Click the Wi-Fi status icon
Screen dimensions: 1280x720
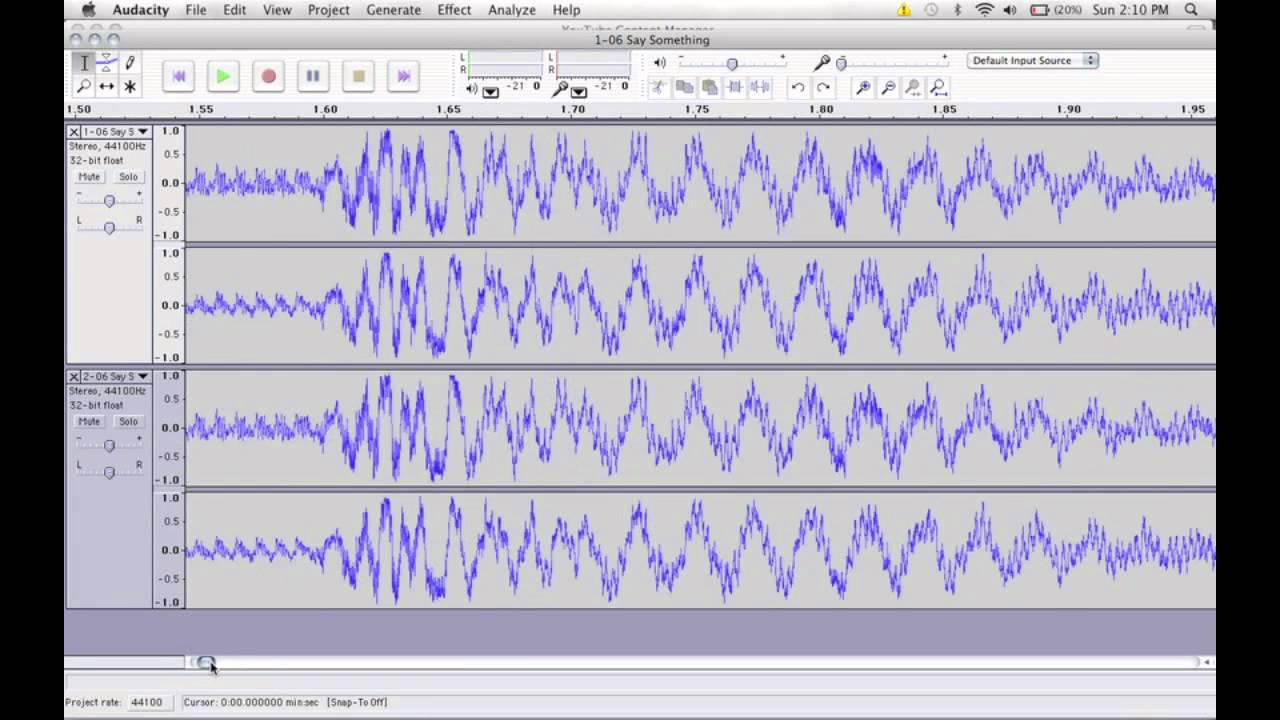984,10
